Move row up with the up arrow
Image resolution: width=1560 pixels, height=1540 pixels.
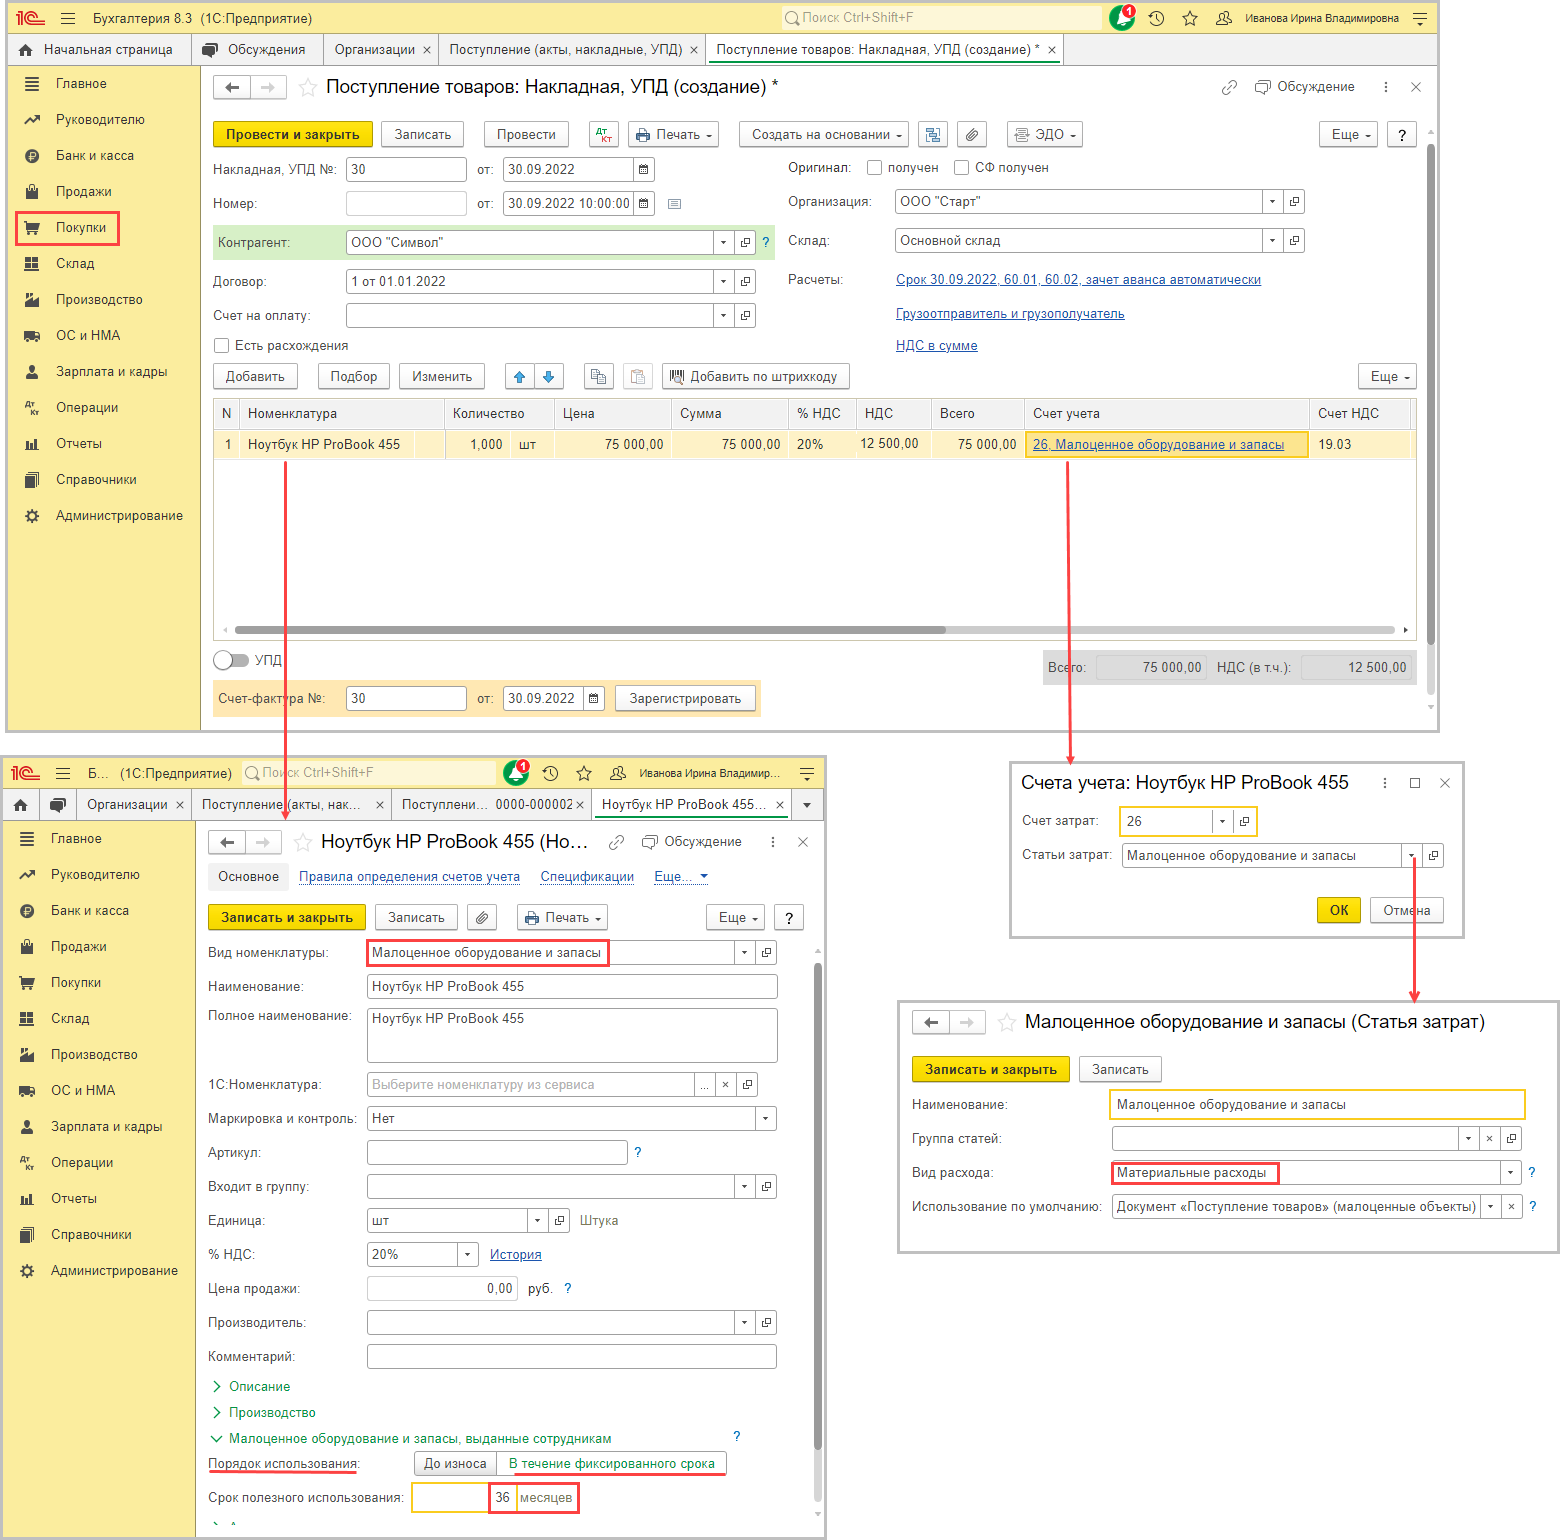coord(519,377)
